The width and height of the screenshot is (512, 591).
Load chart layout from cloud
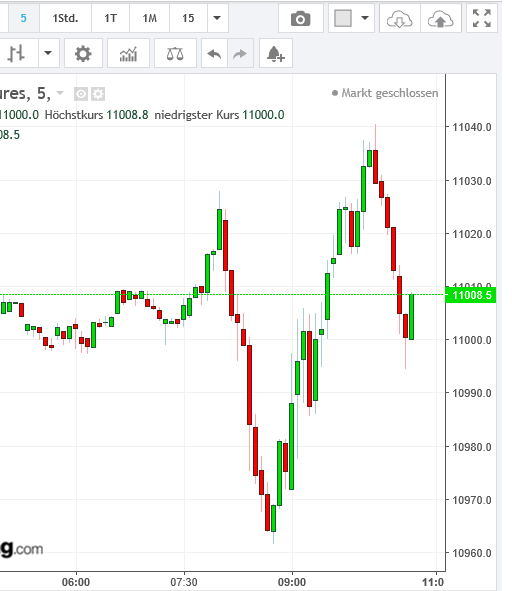399,18
